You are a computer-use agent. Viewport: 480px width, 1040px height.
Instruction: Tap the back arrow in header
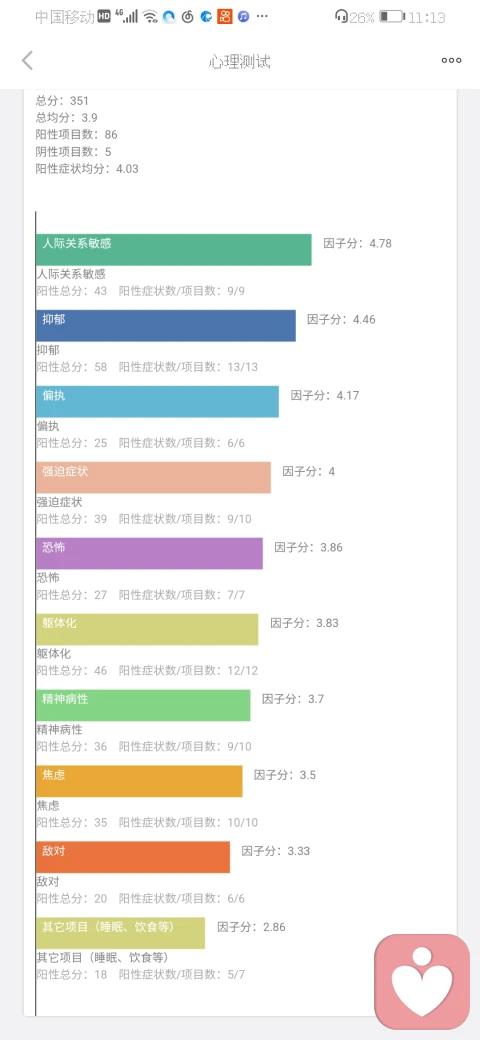[27, 61]
